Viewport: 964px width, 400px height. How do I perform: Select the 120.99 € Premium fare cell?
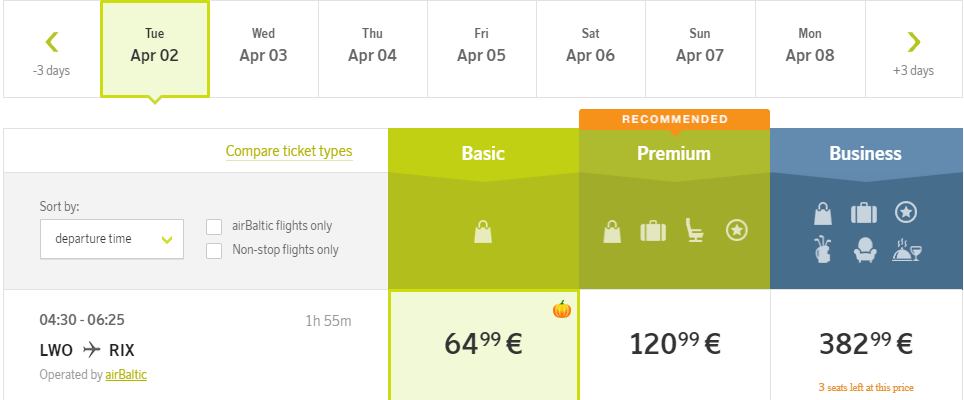(x=674, y=345)
